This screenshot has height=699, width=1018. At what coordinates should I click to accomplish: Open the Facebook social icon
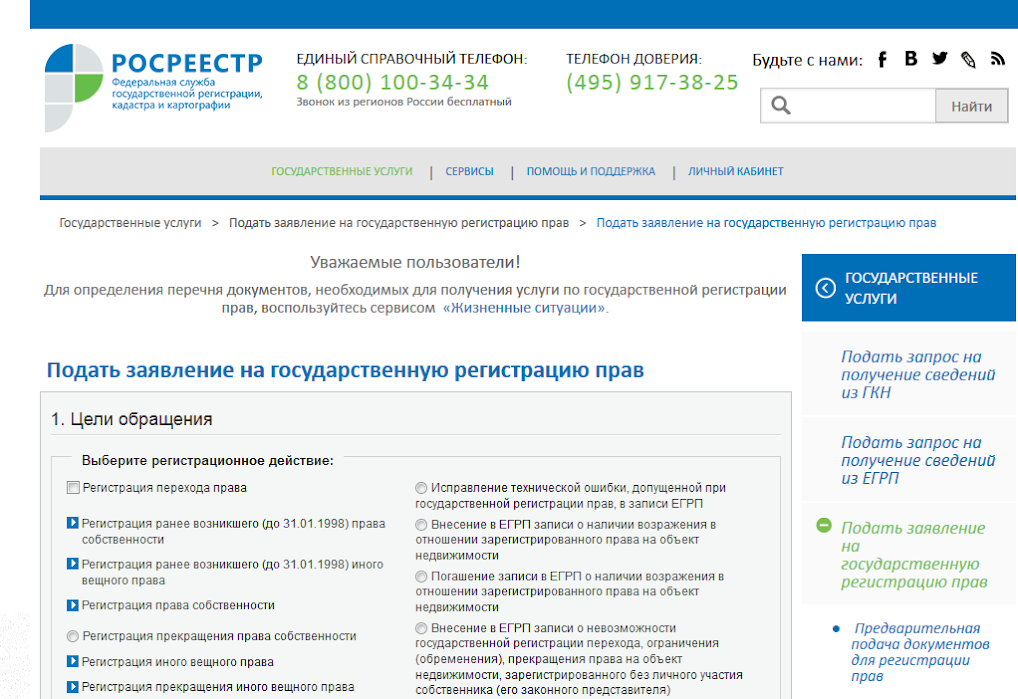click(882, 60)
